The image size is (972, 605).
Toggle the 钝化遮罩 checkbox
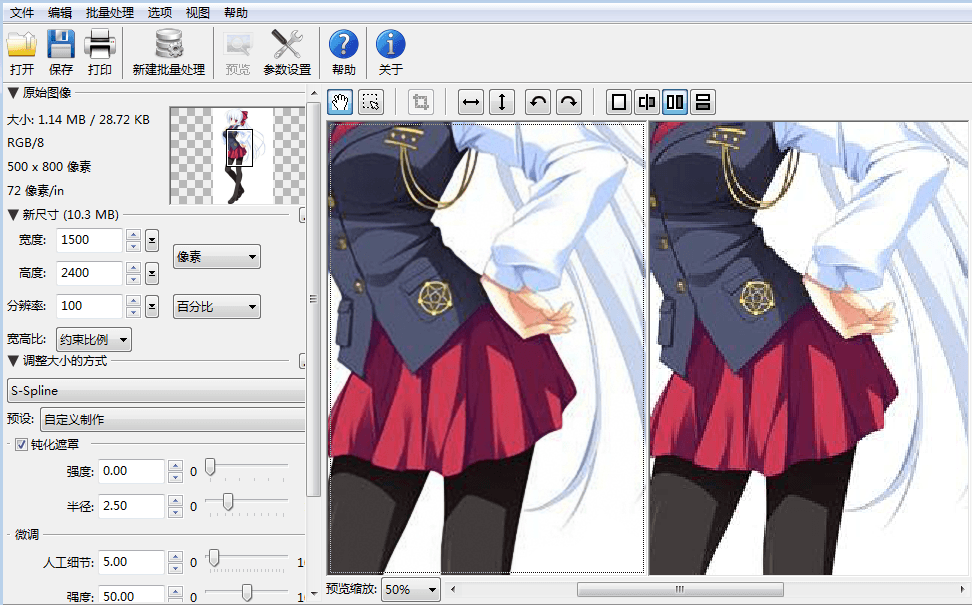click(21, 444)
